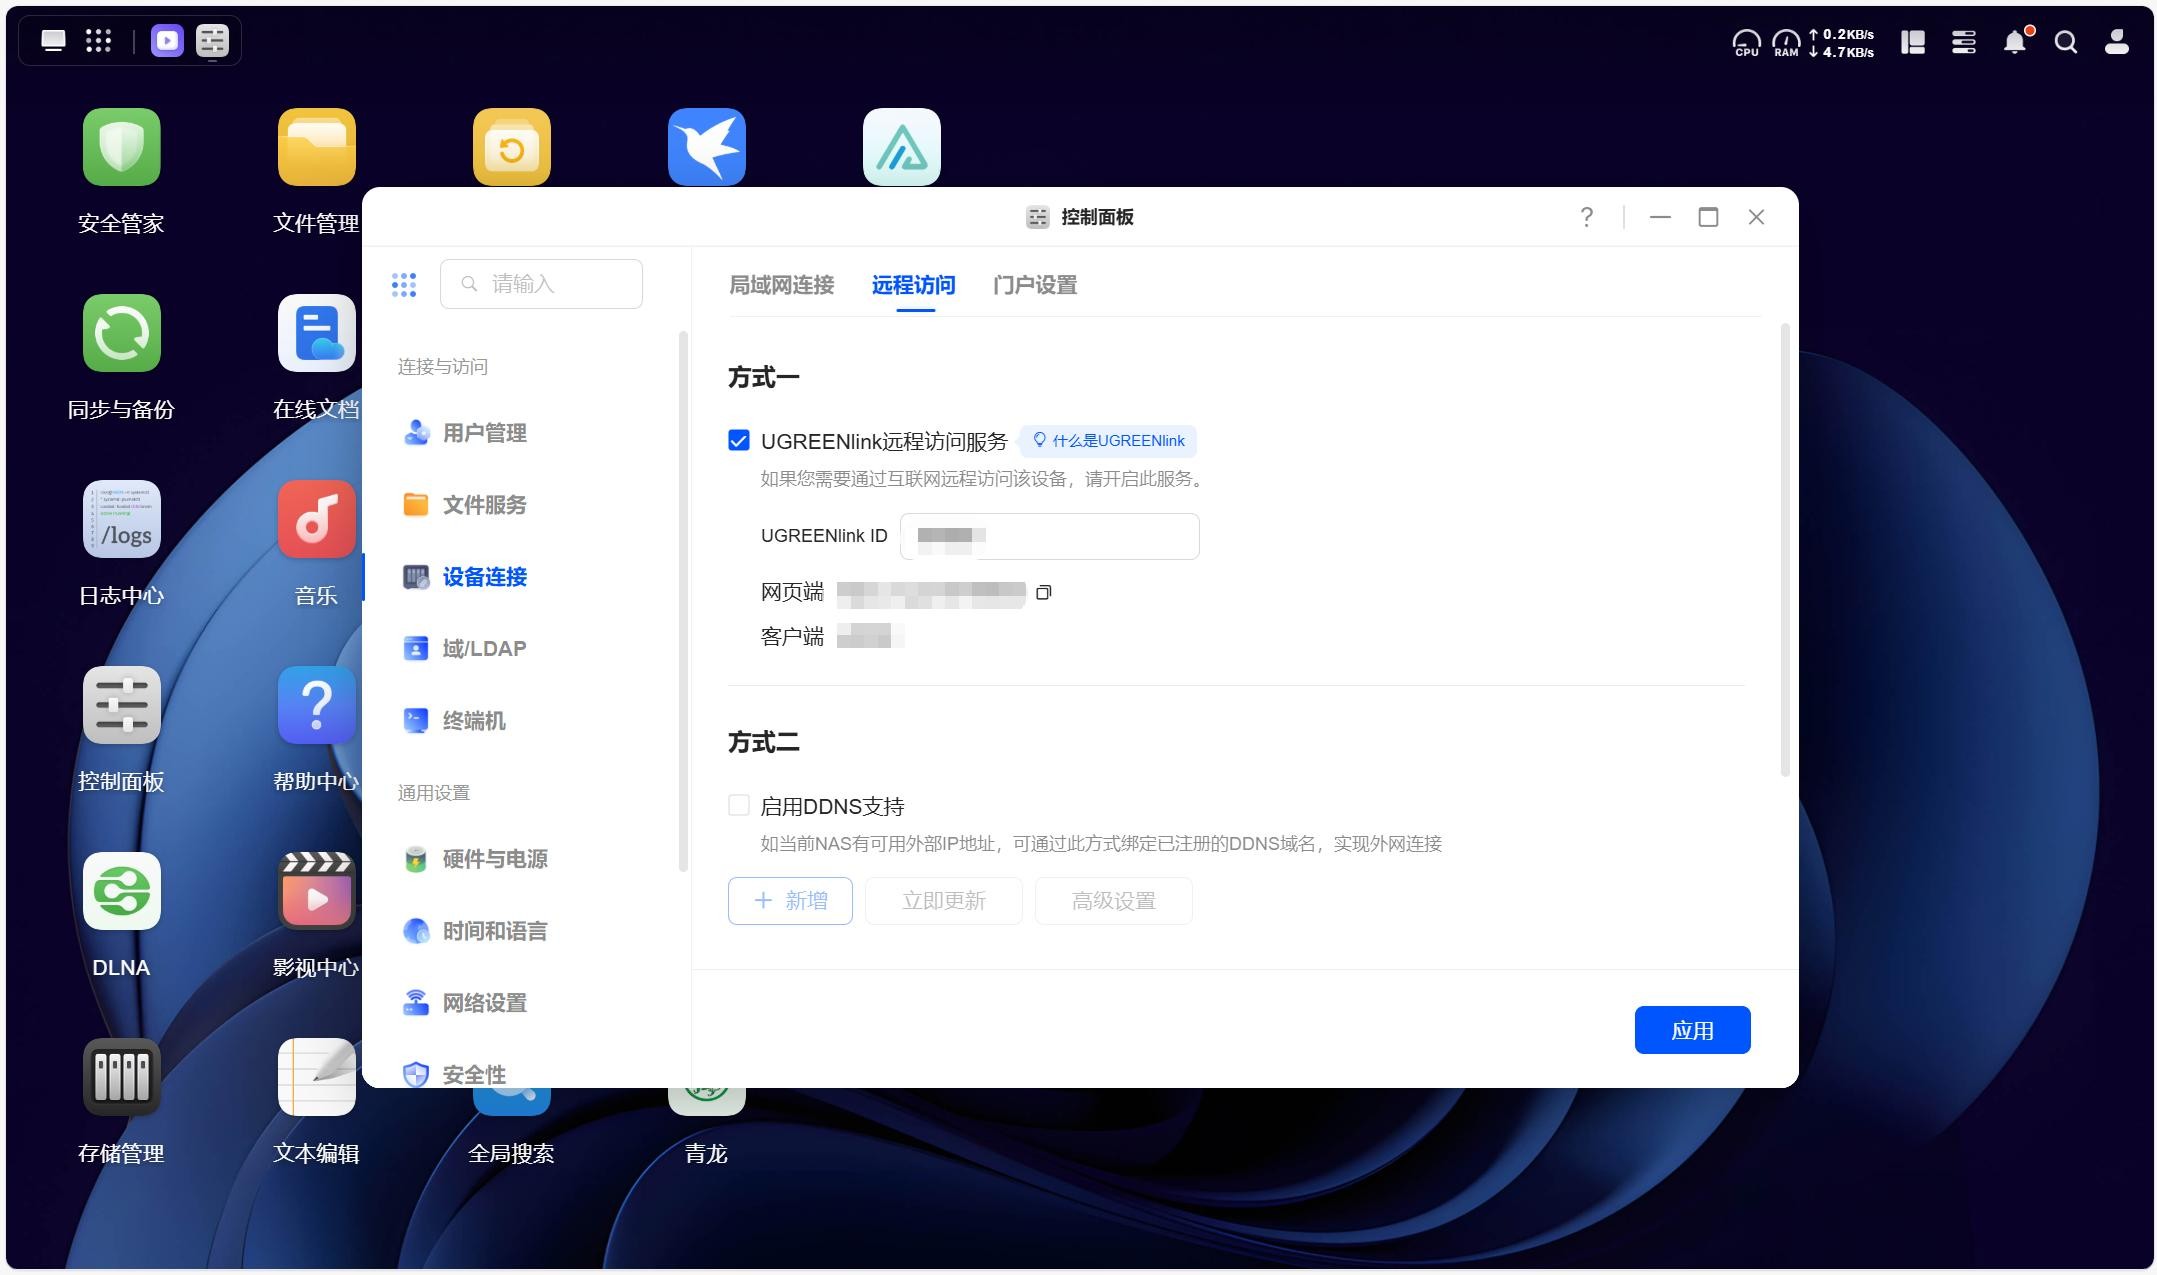Open the 同步与备份 desktop icon
Screen dimensions: 2157x1275
pos(121,334)
